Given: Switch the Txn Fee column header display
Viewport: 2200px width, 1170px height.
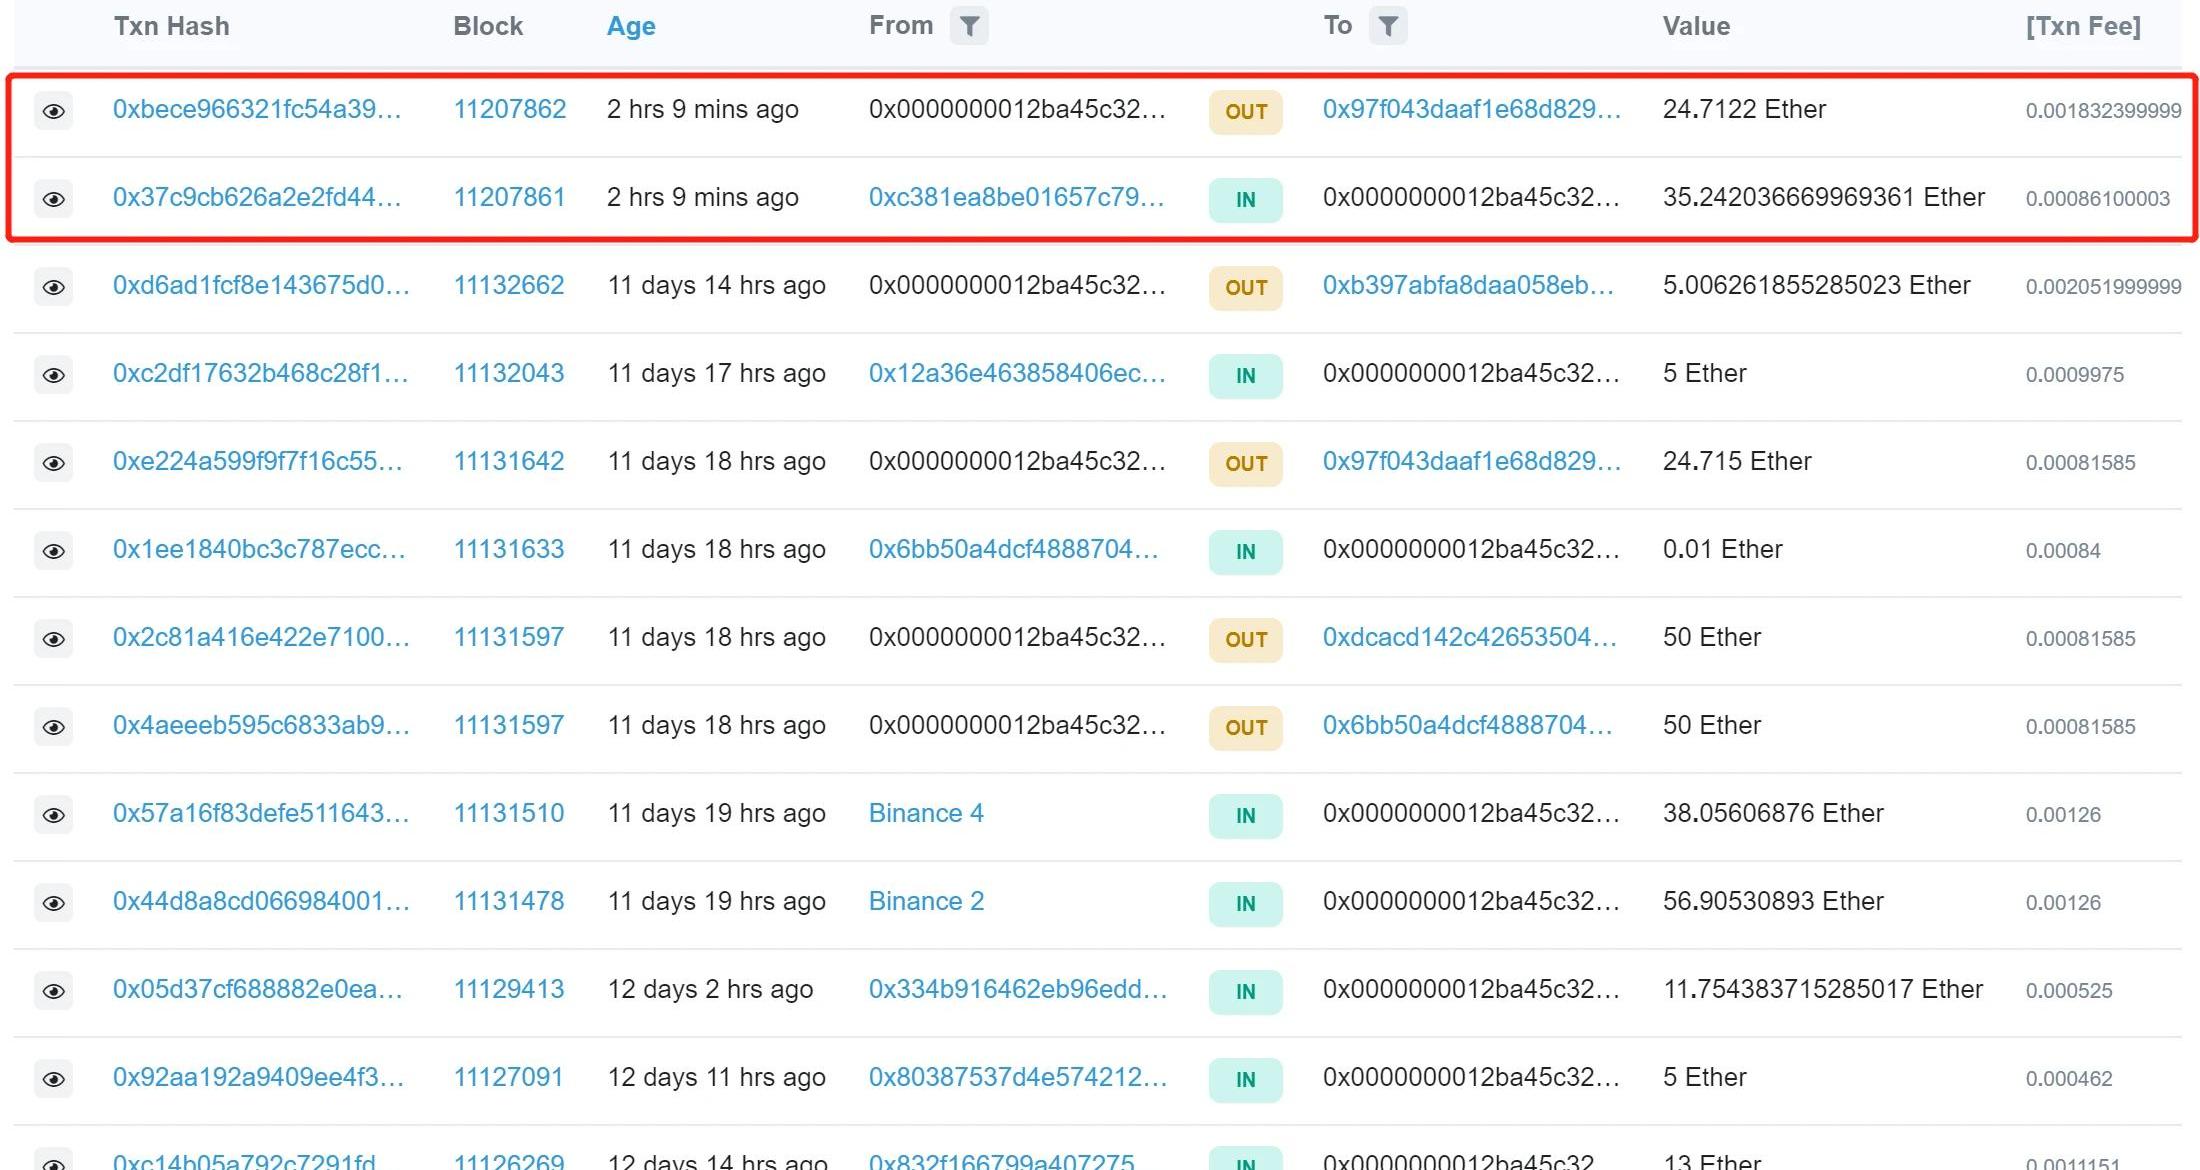Looking at the screenshot, I should pyautogui.click(x=2082, y=26).
